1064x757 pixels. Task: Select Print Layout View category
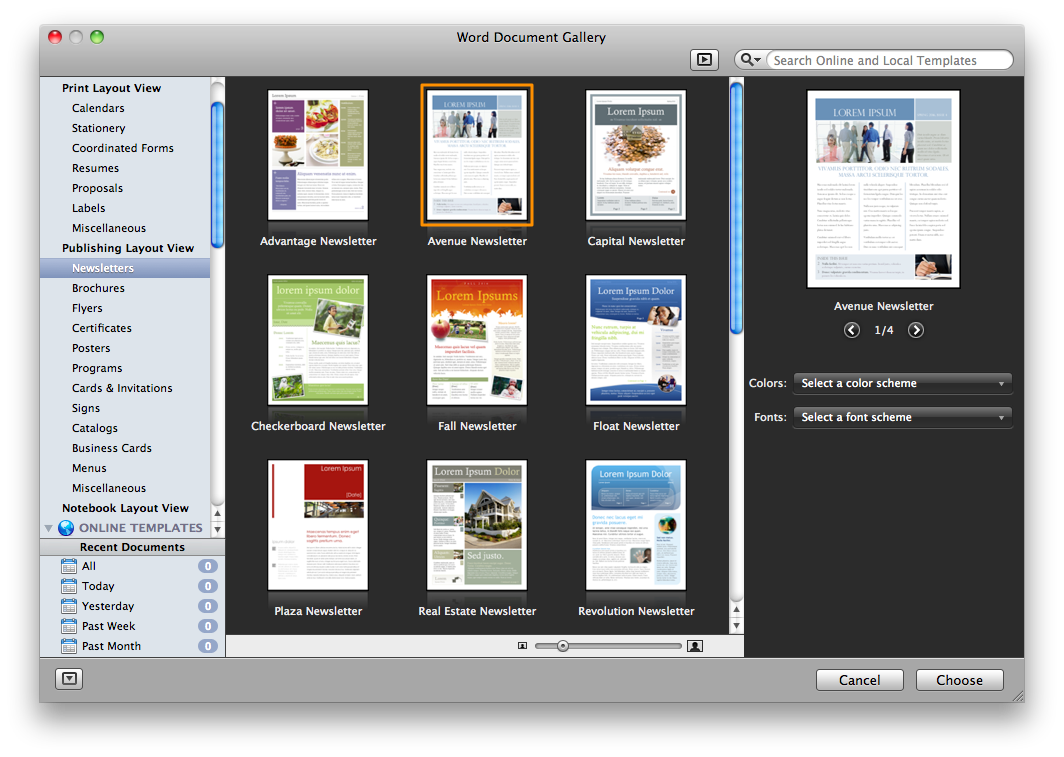111,88
